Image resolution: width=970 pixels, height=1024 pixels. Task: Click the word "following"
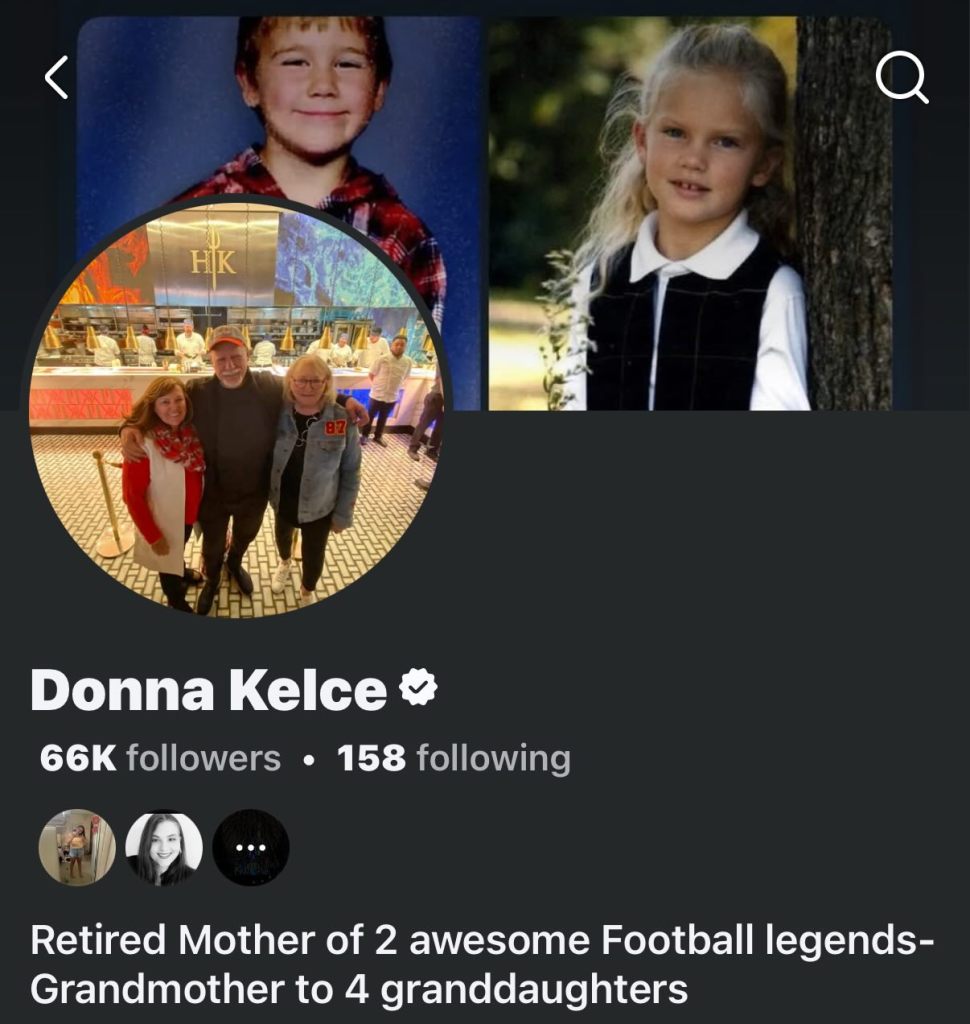[493, 758]
